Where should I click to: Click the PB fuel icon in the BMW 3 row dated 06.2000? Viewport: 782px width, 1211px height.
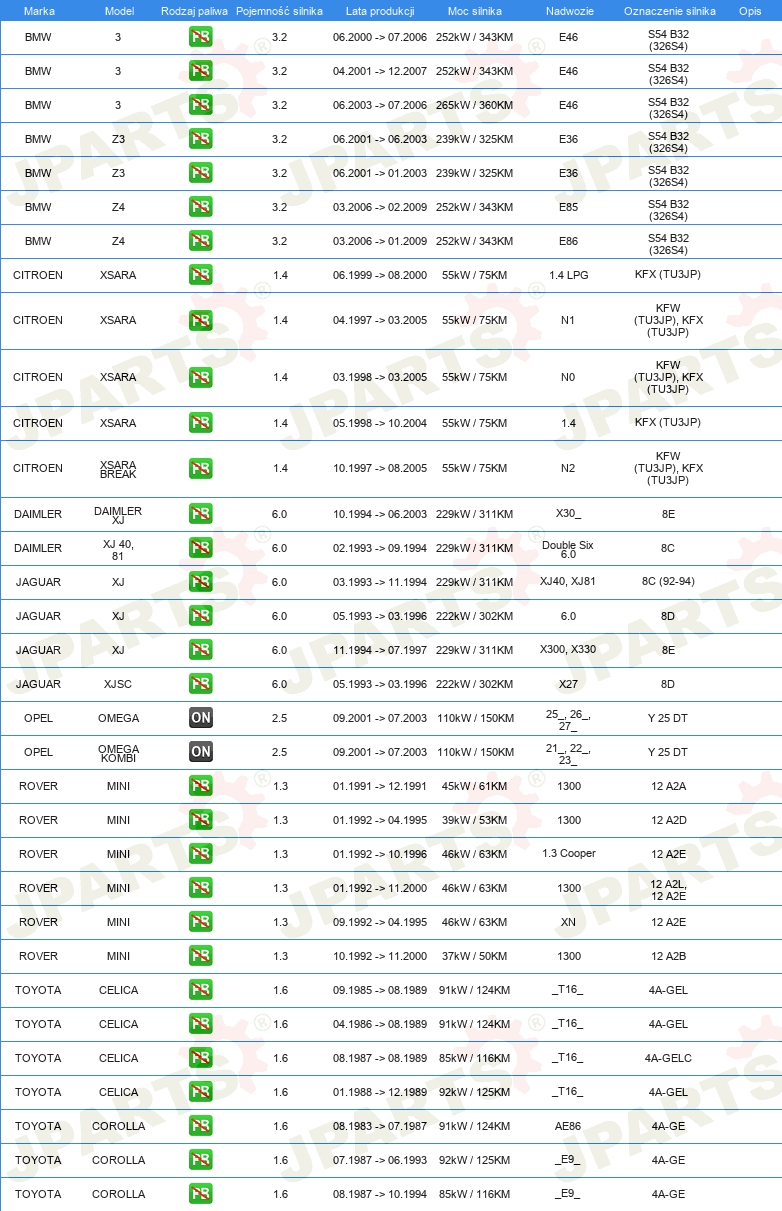point(200,38)
